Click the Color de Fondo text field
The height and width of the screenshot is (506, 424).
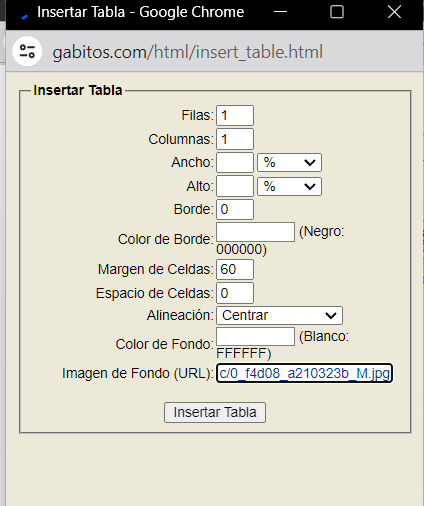256,336
